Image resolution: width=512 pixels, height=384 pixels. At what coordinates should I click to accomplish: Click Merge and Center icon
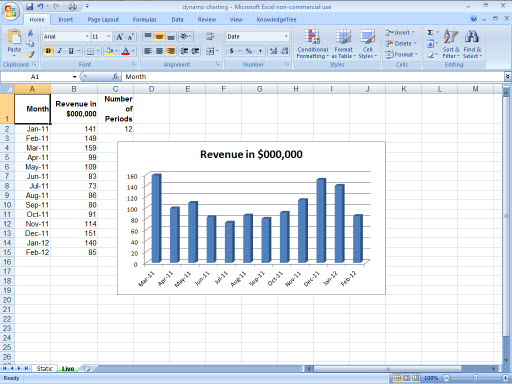[210, 51]
